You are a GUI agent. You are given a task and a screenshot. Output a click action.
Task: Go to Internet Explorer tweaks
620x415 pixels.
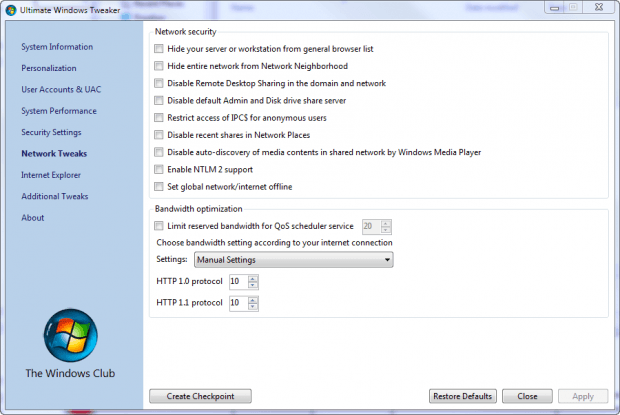pos(51,175)
